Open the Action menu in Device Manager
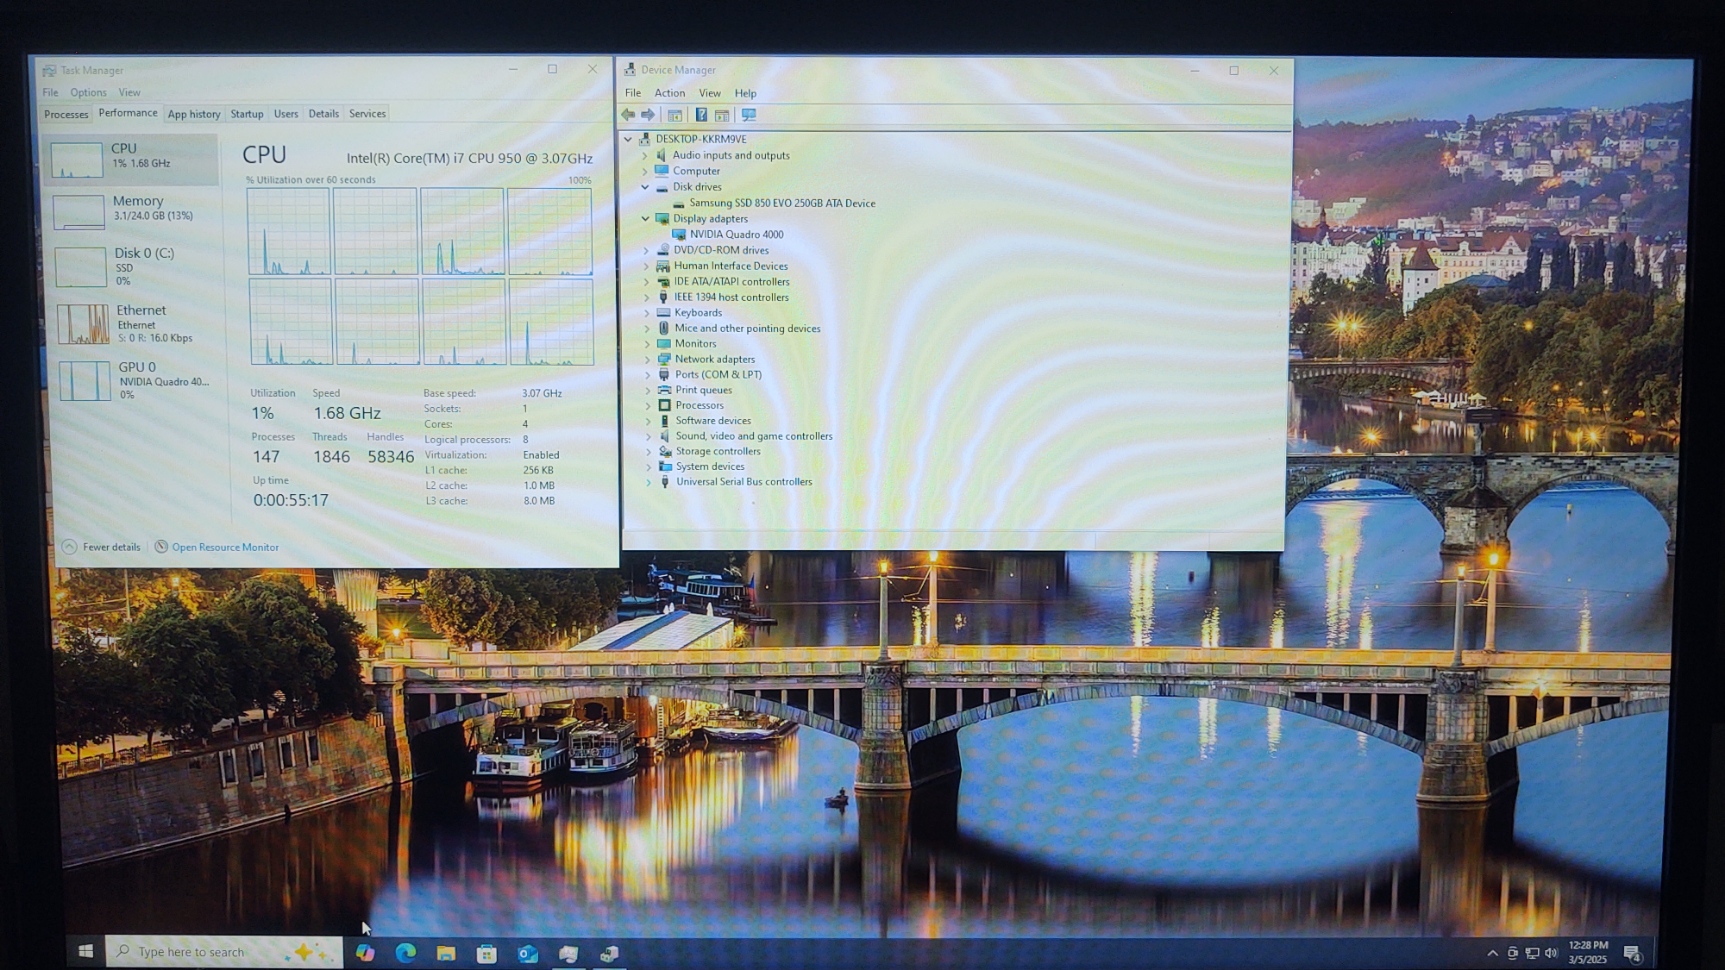The width and height of the screenshot is (1725, 970). [x=669, y=93]
